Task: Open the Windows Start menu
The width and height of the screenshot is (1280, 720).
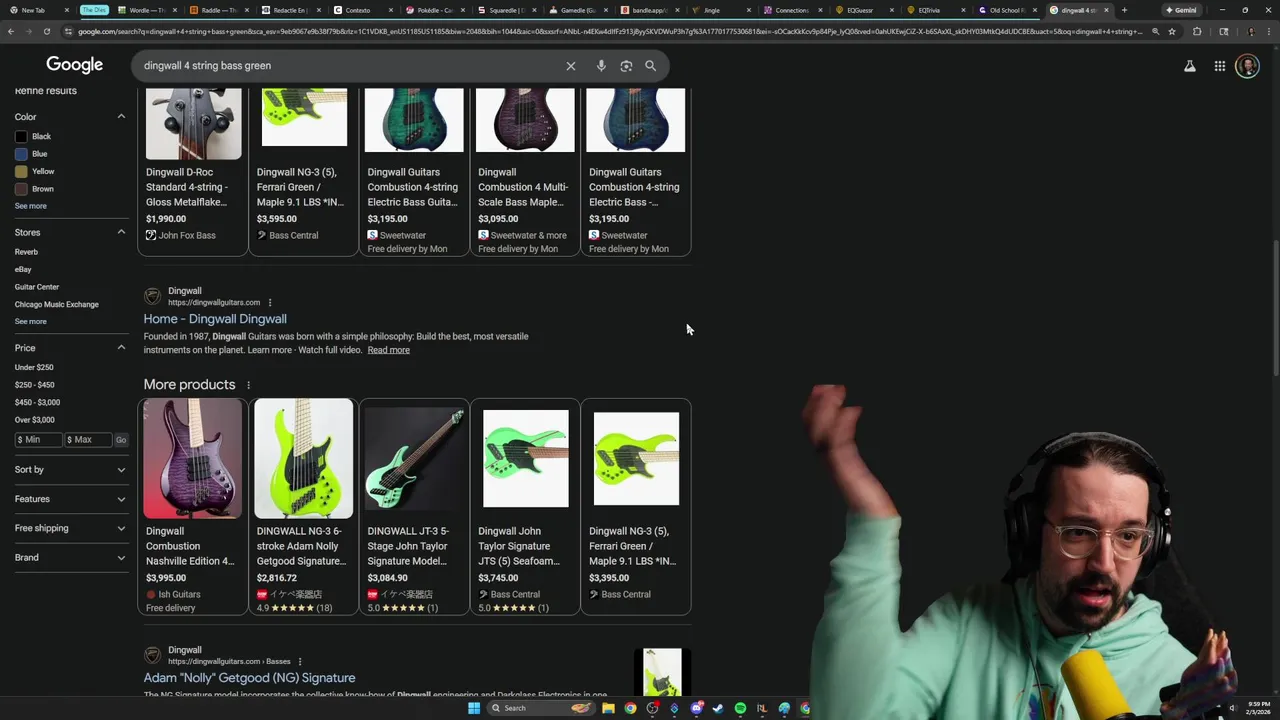Action: pyautogui.click(x=474, y=708)
